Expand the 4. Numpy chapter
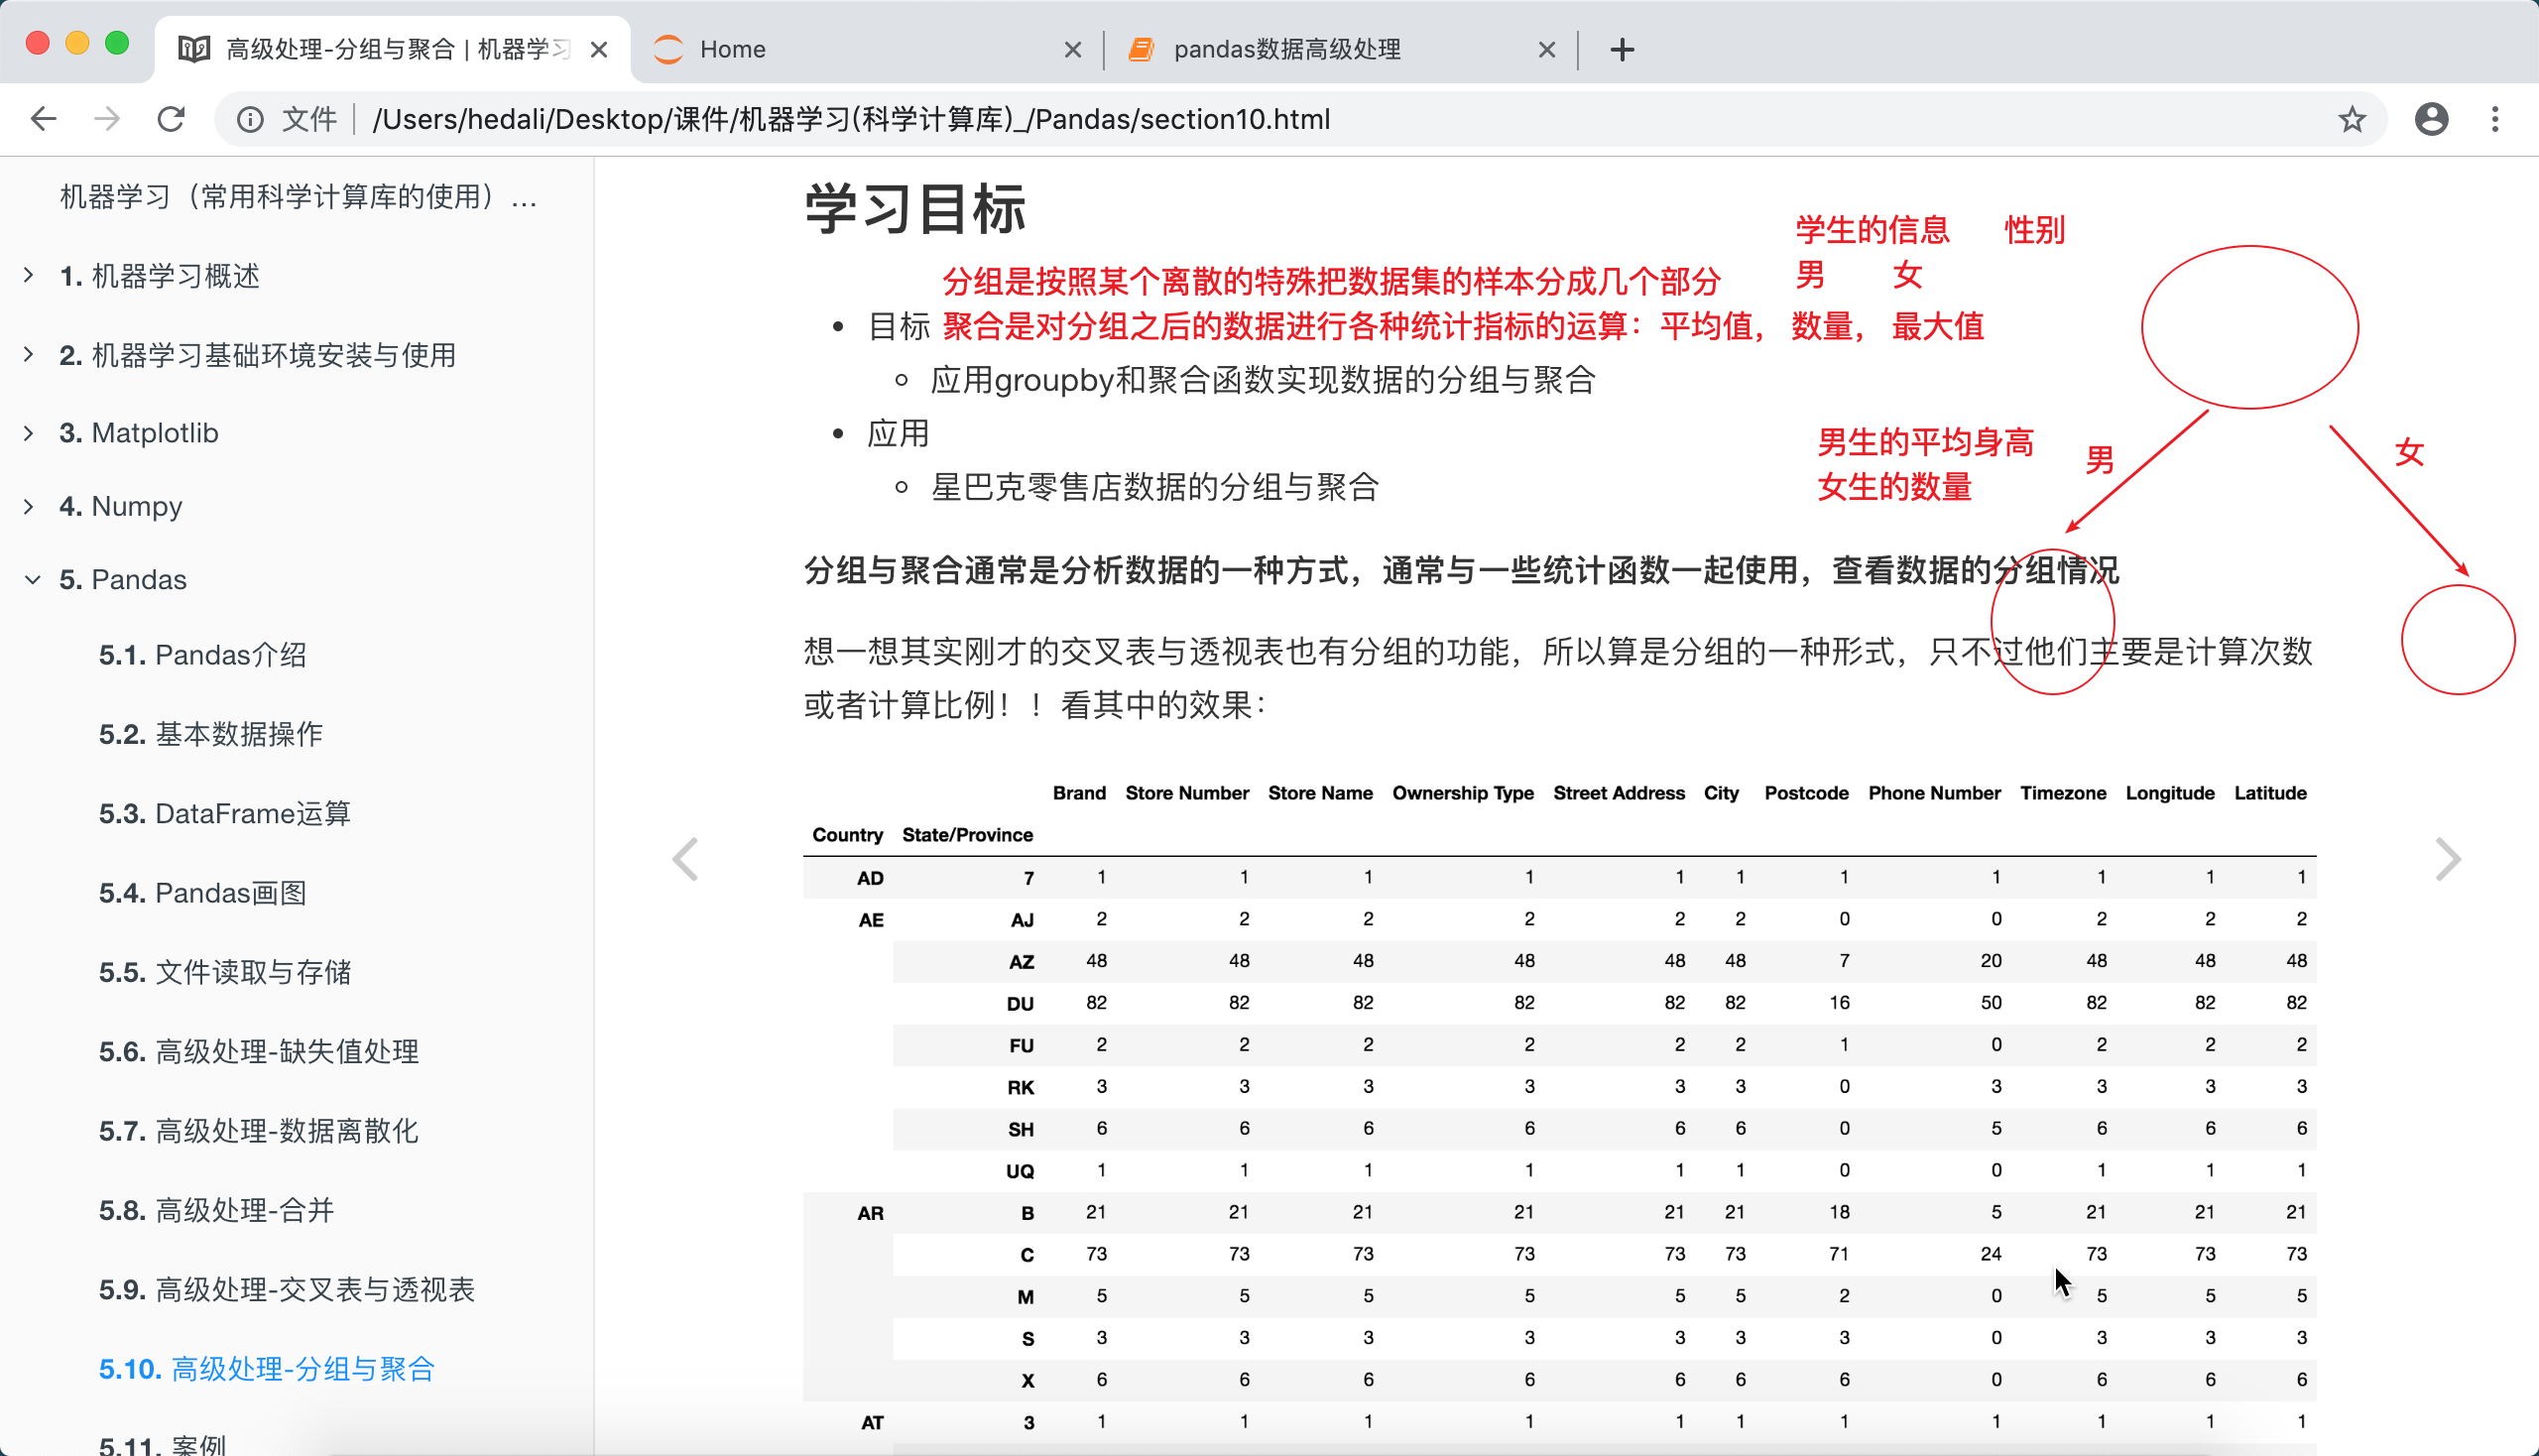 (x=29, y=506)
